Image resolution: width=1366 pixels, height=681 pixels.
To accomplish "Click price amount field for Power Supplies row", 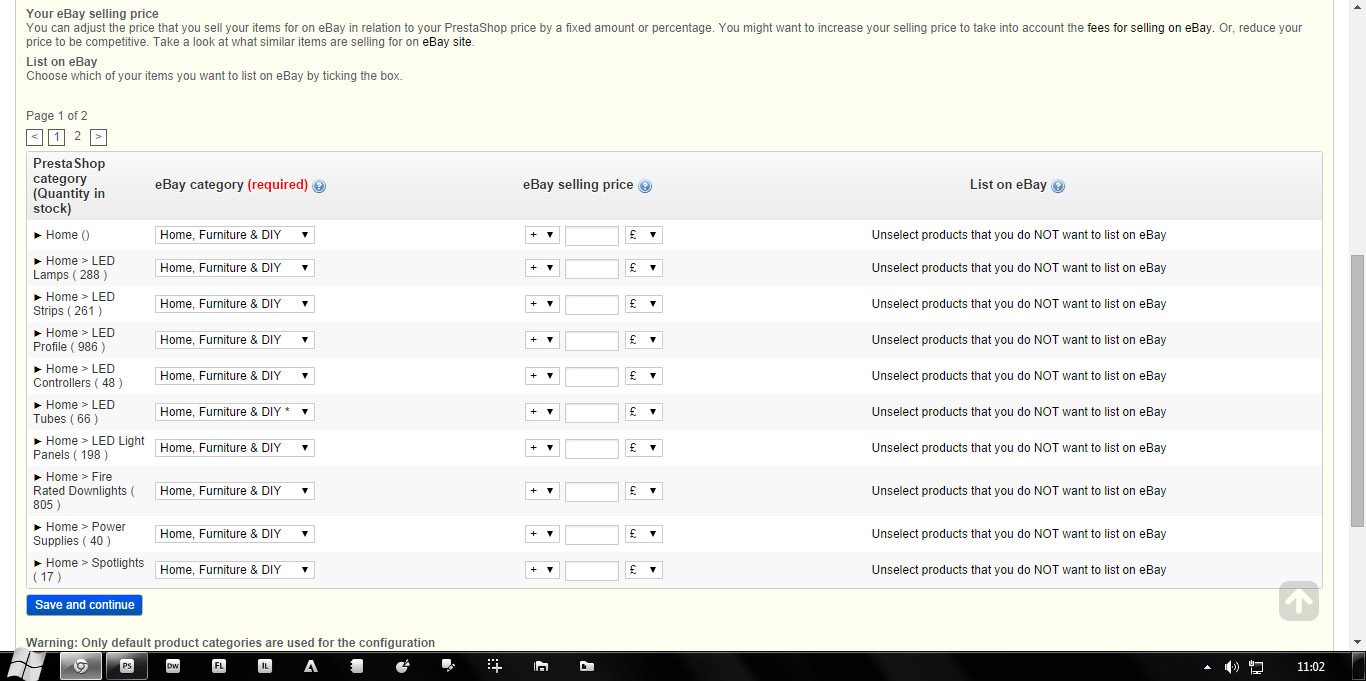I will click(592, 534).
